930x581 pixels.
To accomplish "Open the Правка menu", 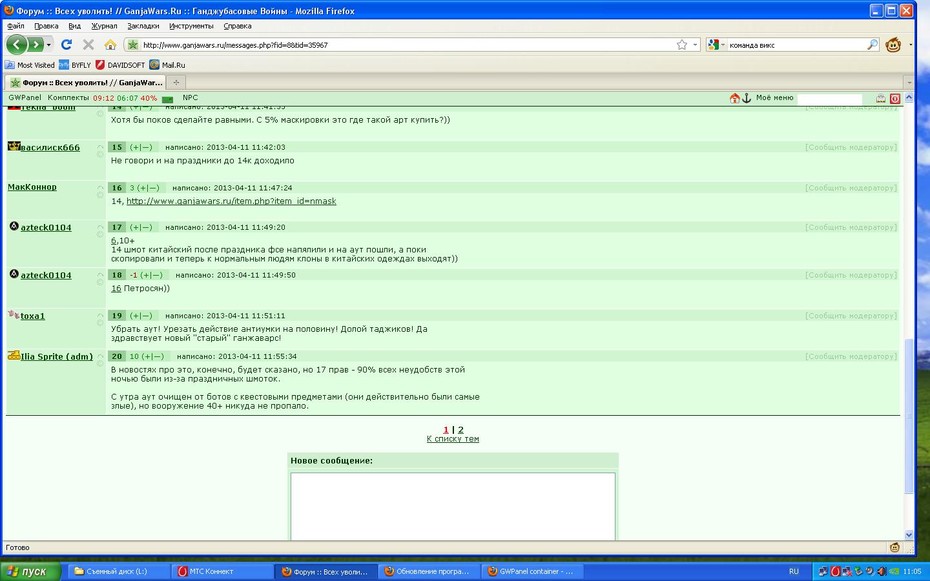I will [46, 26].
